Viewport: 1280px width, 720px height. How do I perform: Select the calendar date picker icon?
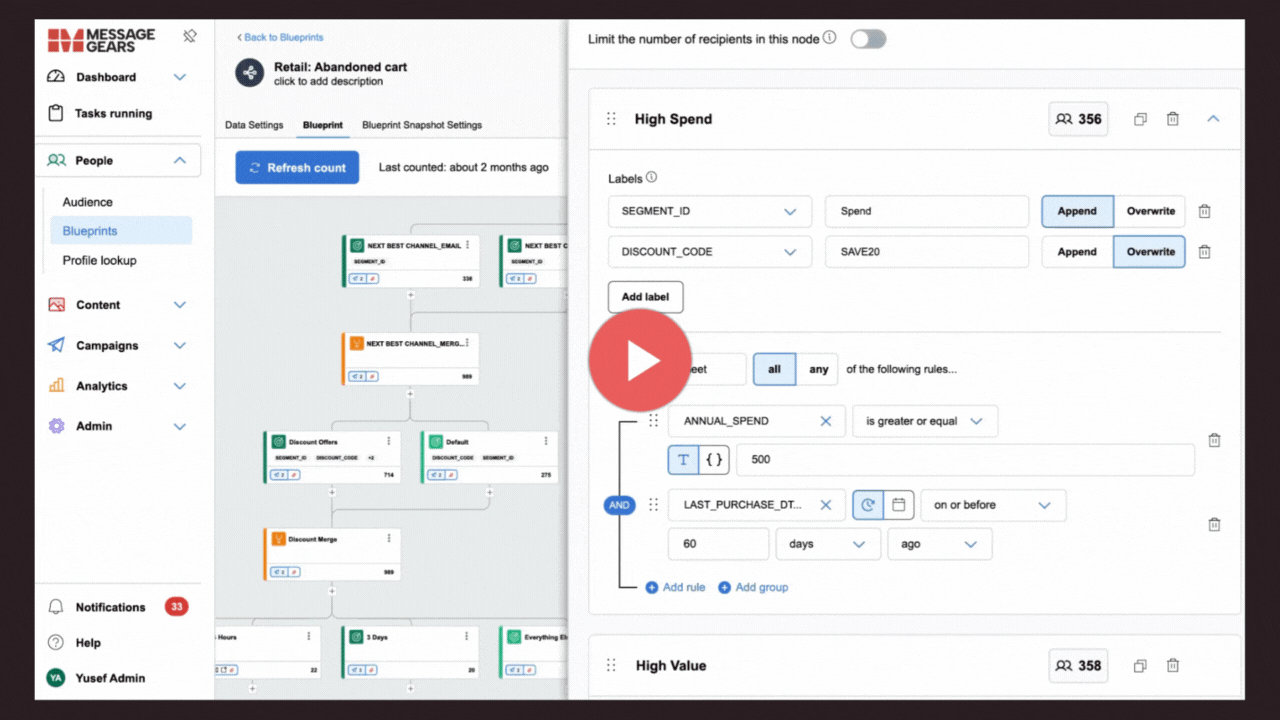click(x=899, y=505)
